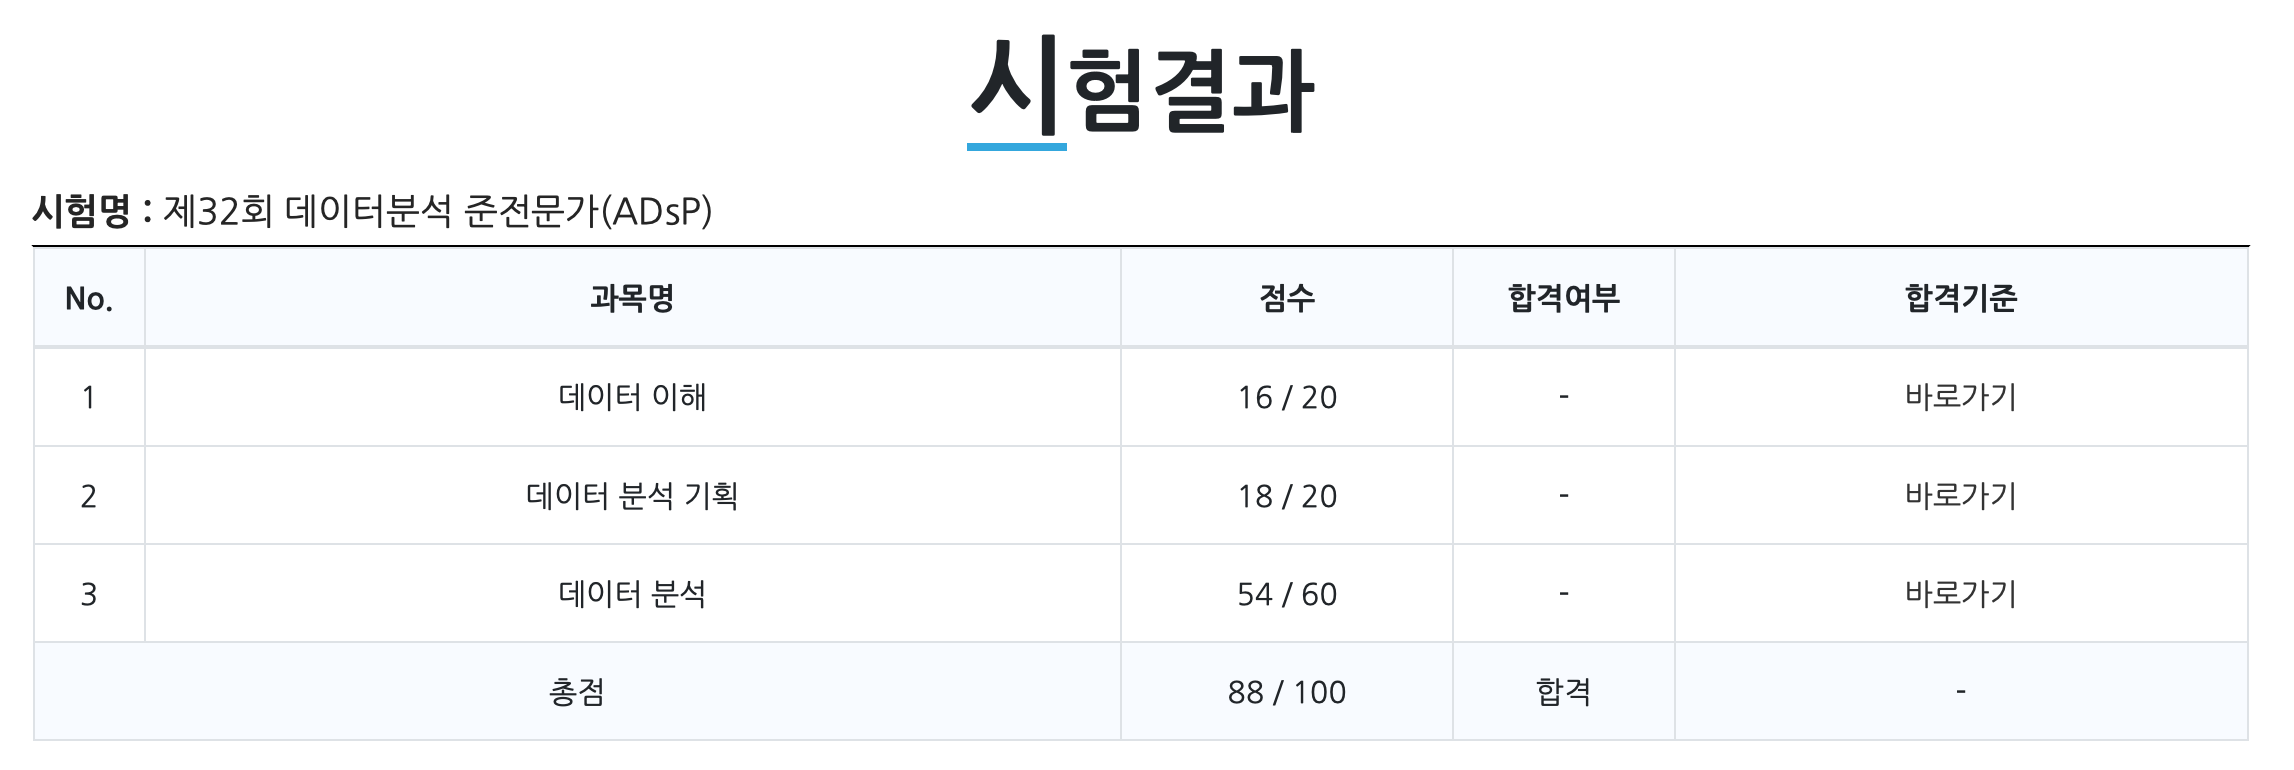Click the 시험결과 page title
This screenshot has height=770, width=2294.
1141,87
